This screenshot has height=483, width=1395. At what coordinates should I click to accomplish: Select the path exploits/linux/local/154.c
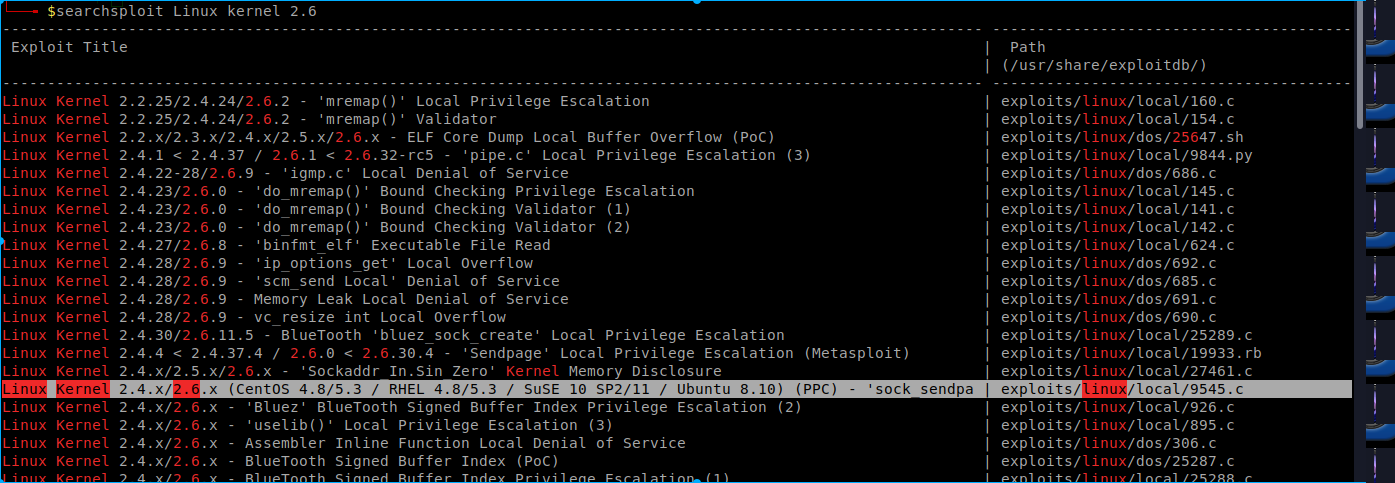(x=1118, y=119)
